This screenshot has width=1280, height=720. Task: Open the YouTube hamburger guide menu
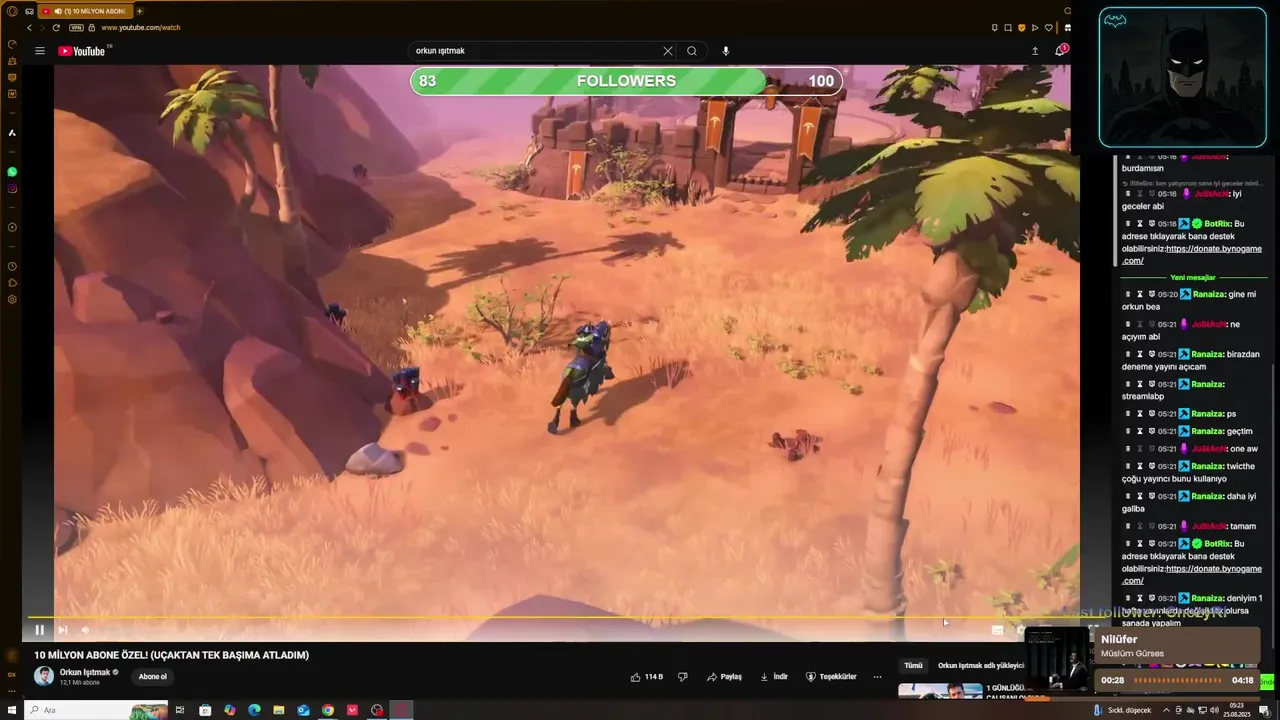tap(39, 51)
